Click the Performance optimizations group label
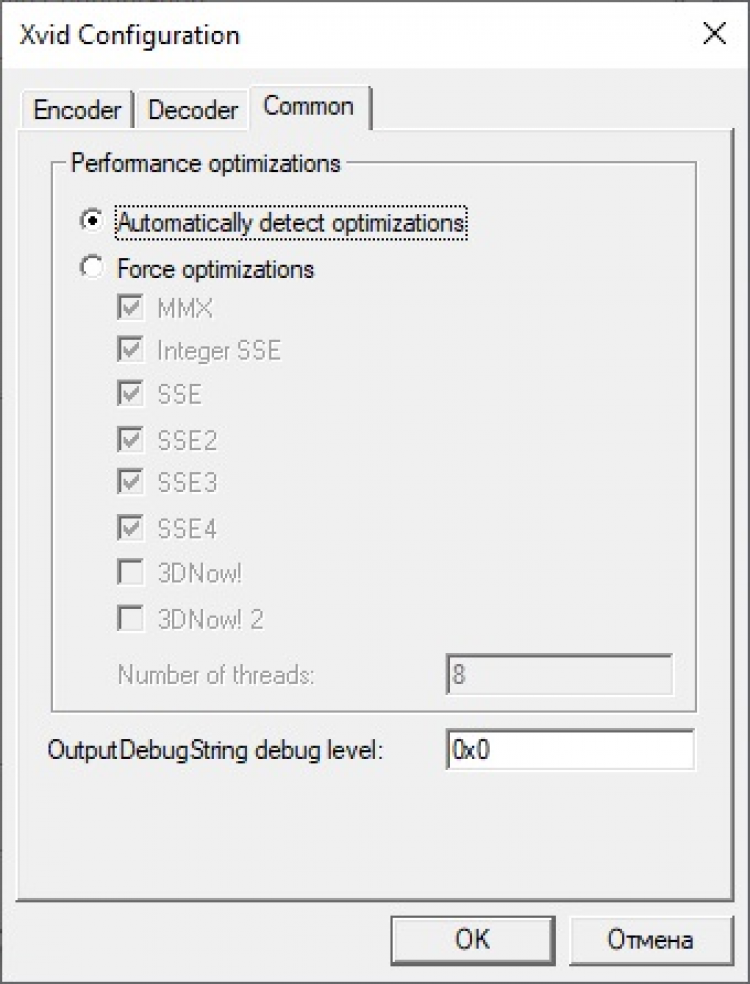 [x=206, y=163]
